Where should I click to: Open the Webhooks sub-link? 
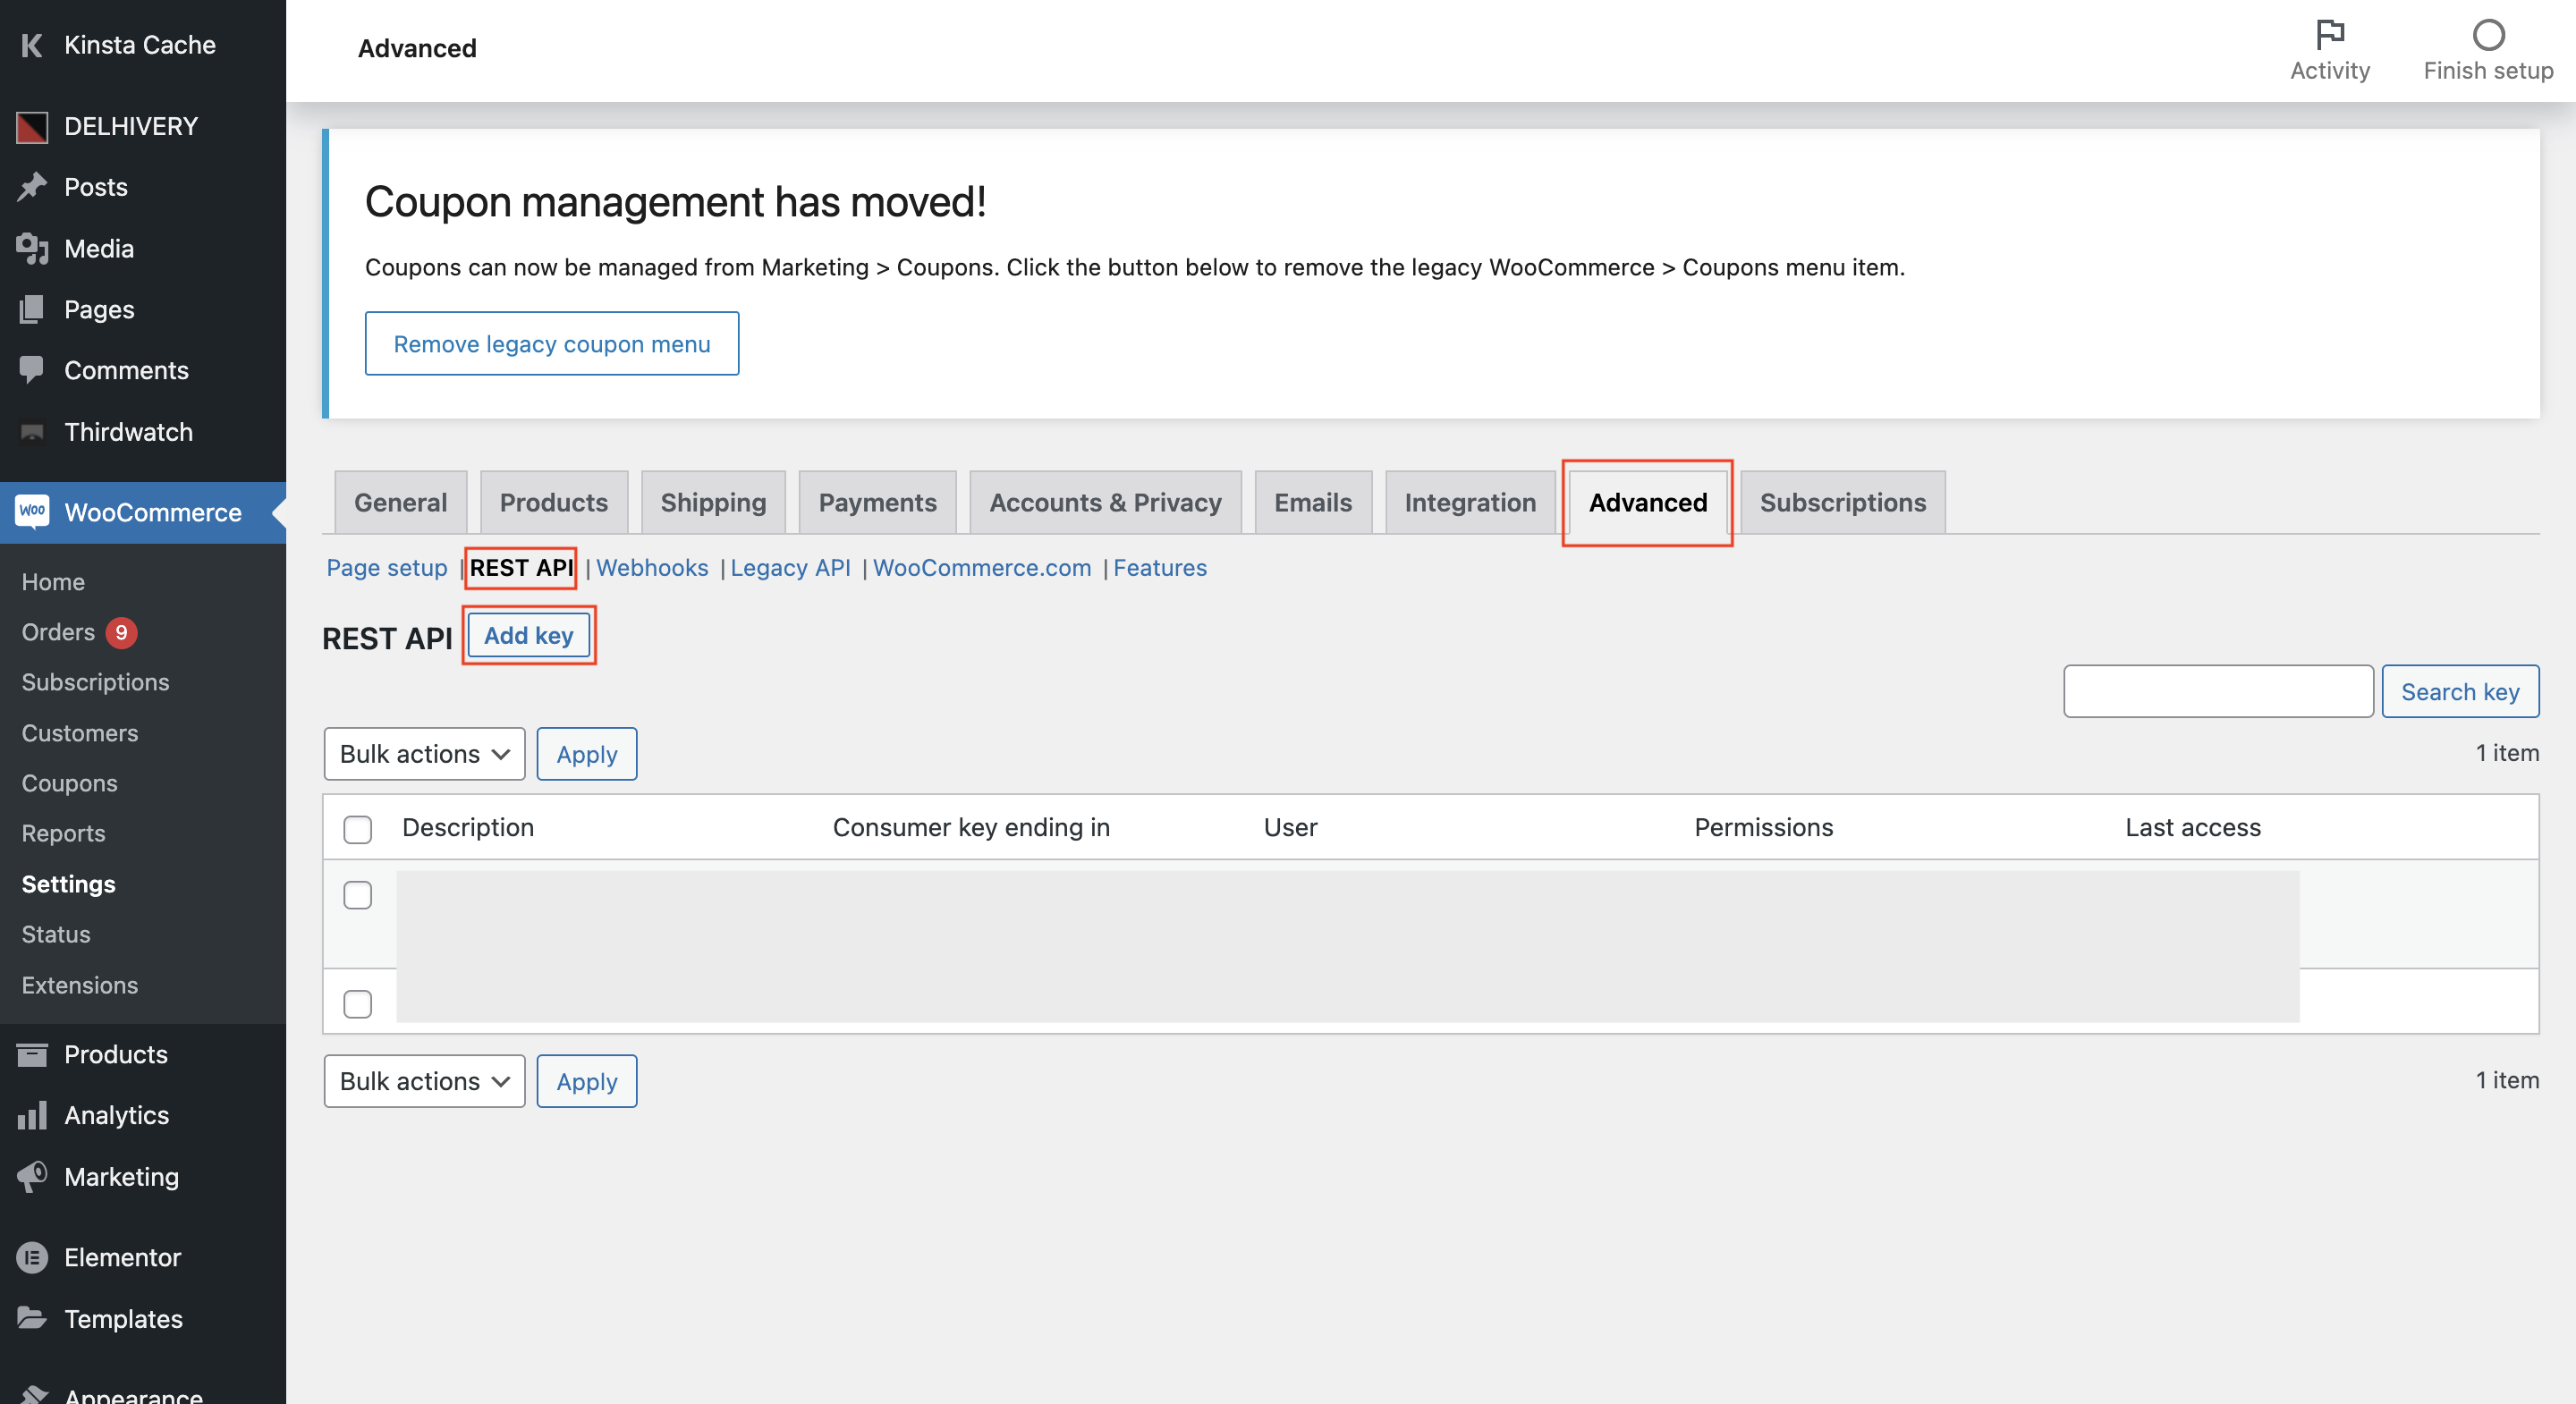(652, 567)
